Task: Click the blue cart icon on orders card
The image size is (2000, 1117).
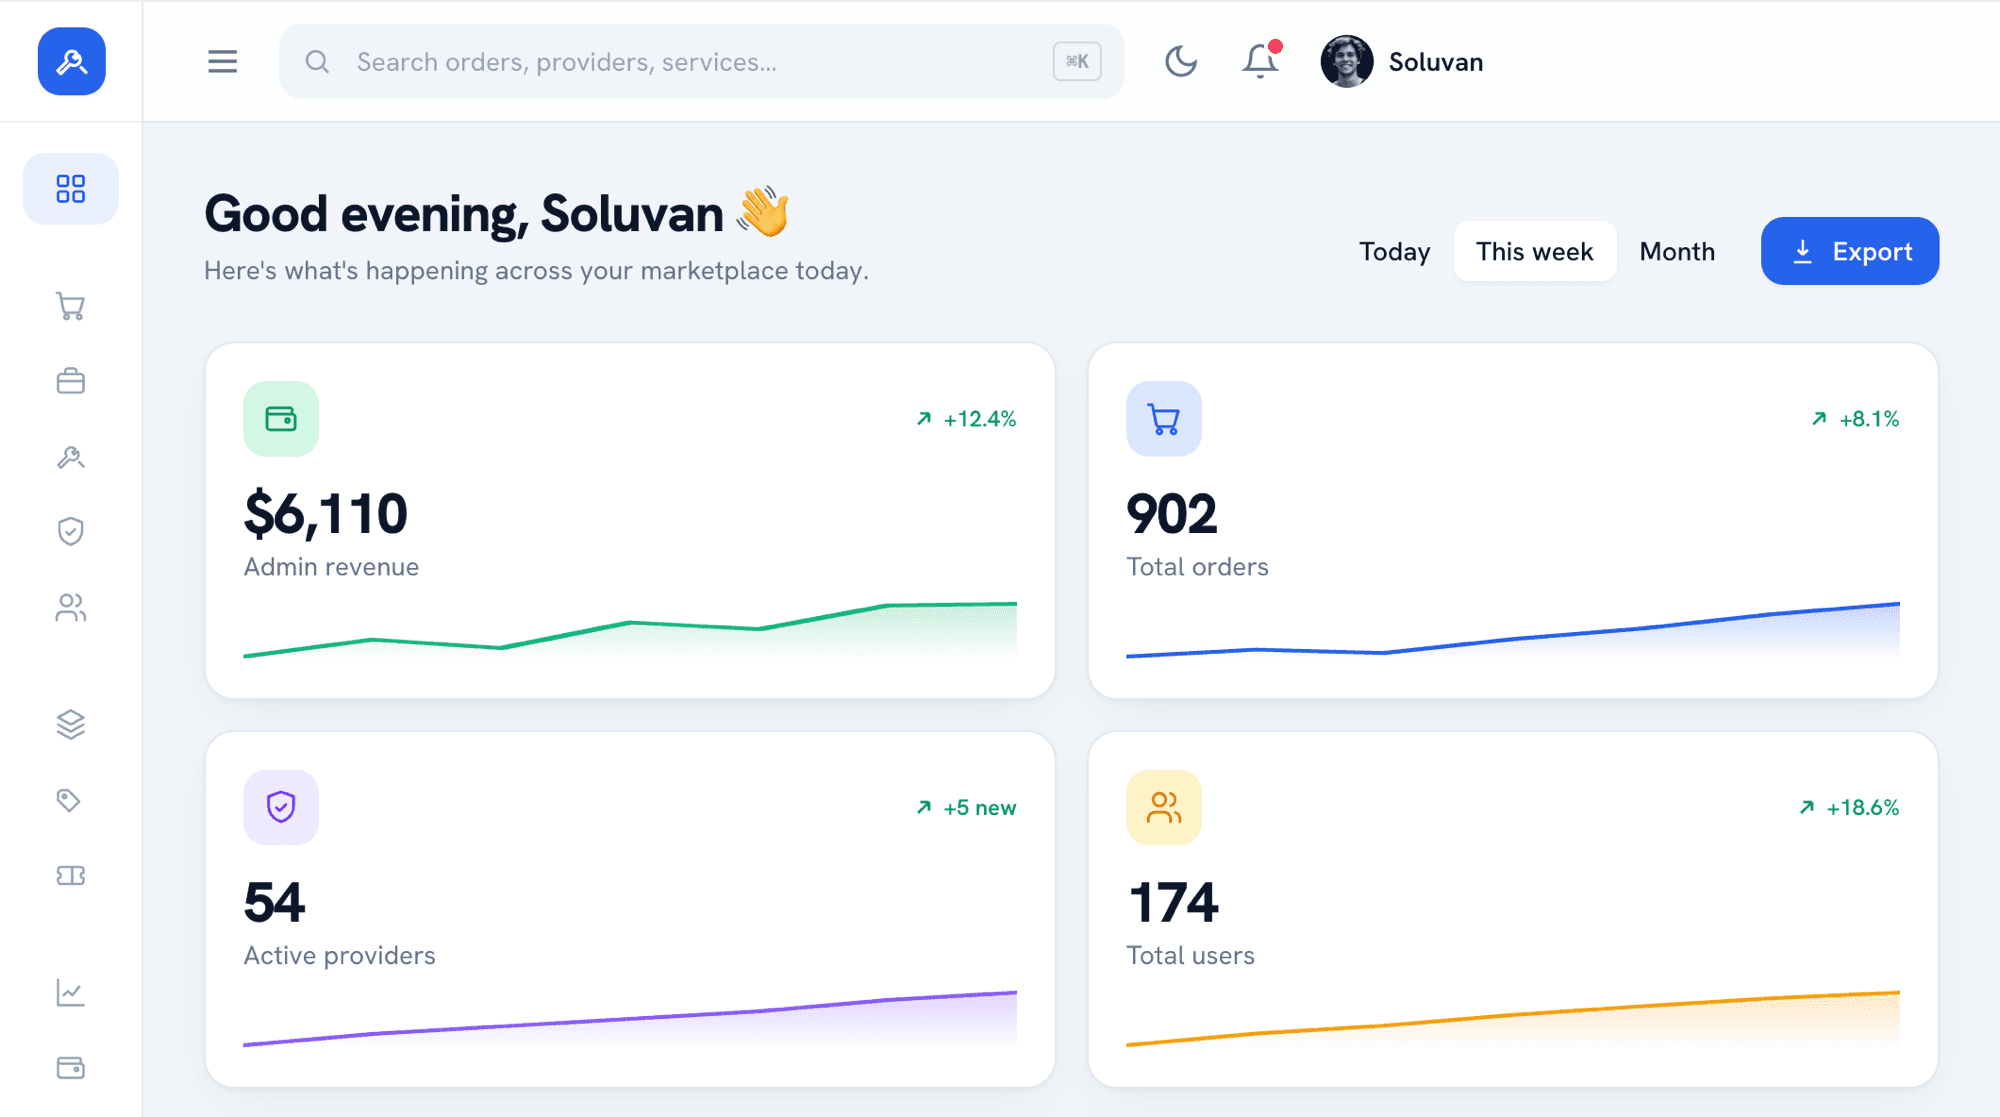Action: pyautogui.click(x=1164, y=419)
